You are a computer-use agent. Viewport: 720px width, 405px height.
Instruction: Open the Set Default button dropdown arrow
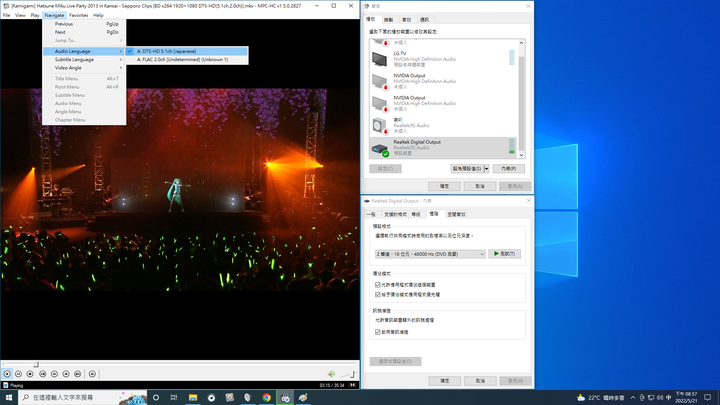click(x=487, y=169)
